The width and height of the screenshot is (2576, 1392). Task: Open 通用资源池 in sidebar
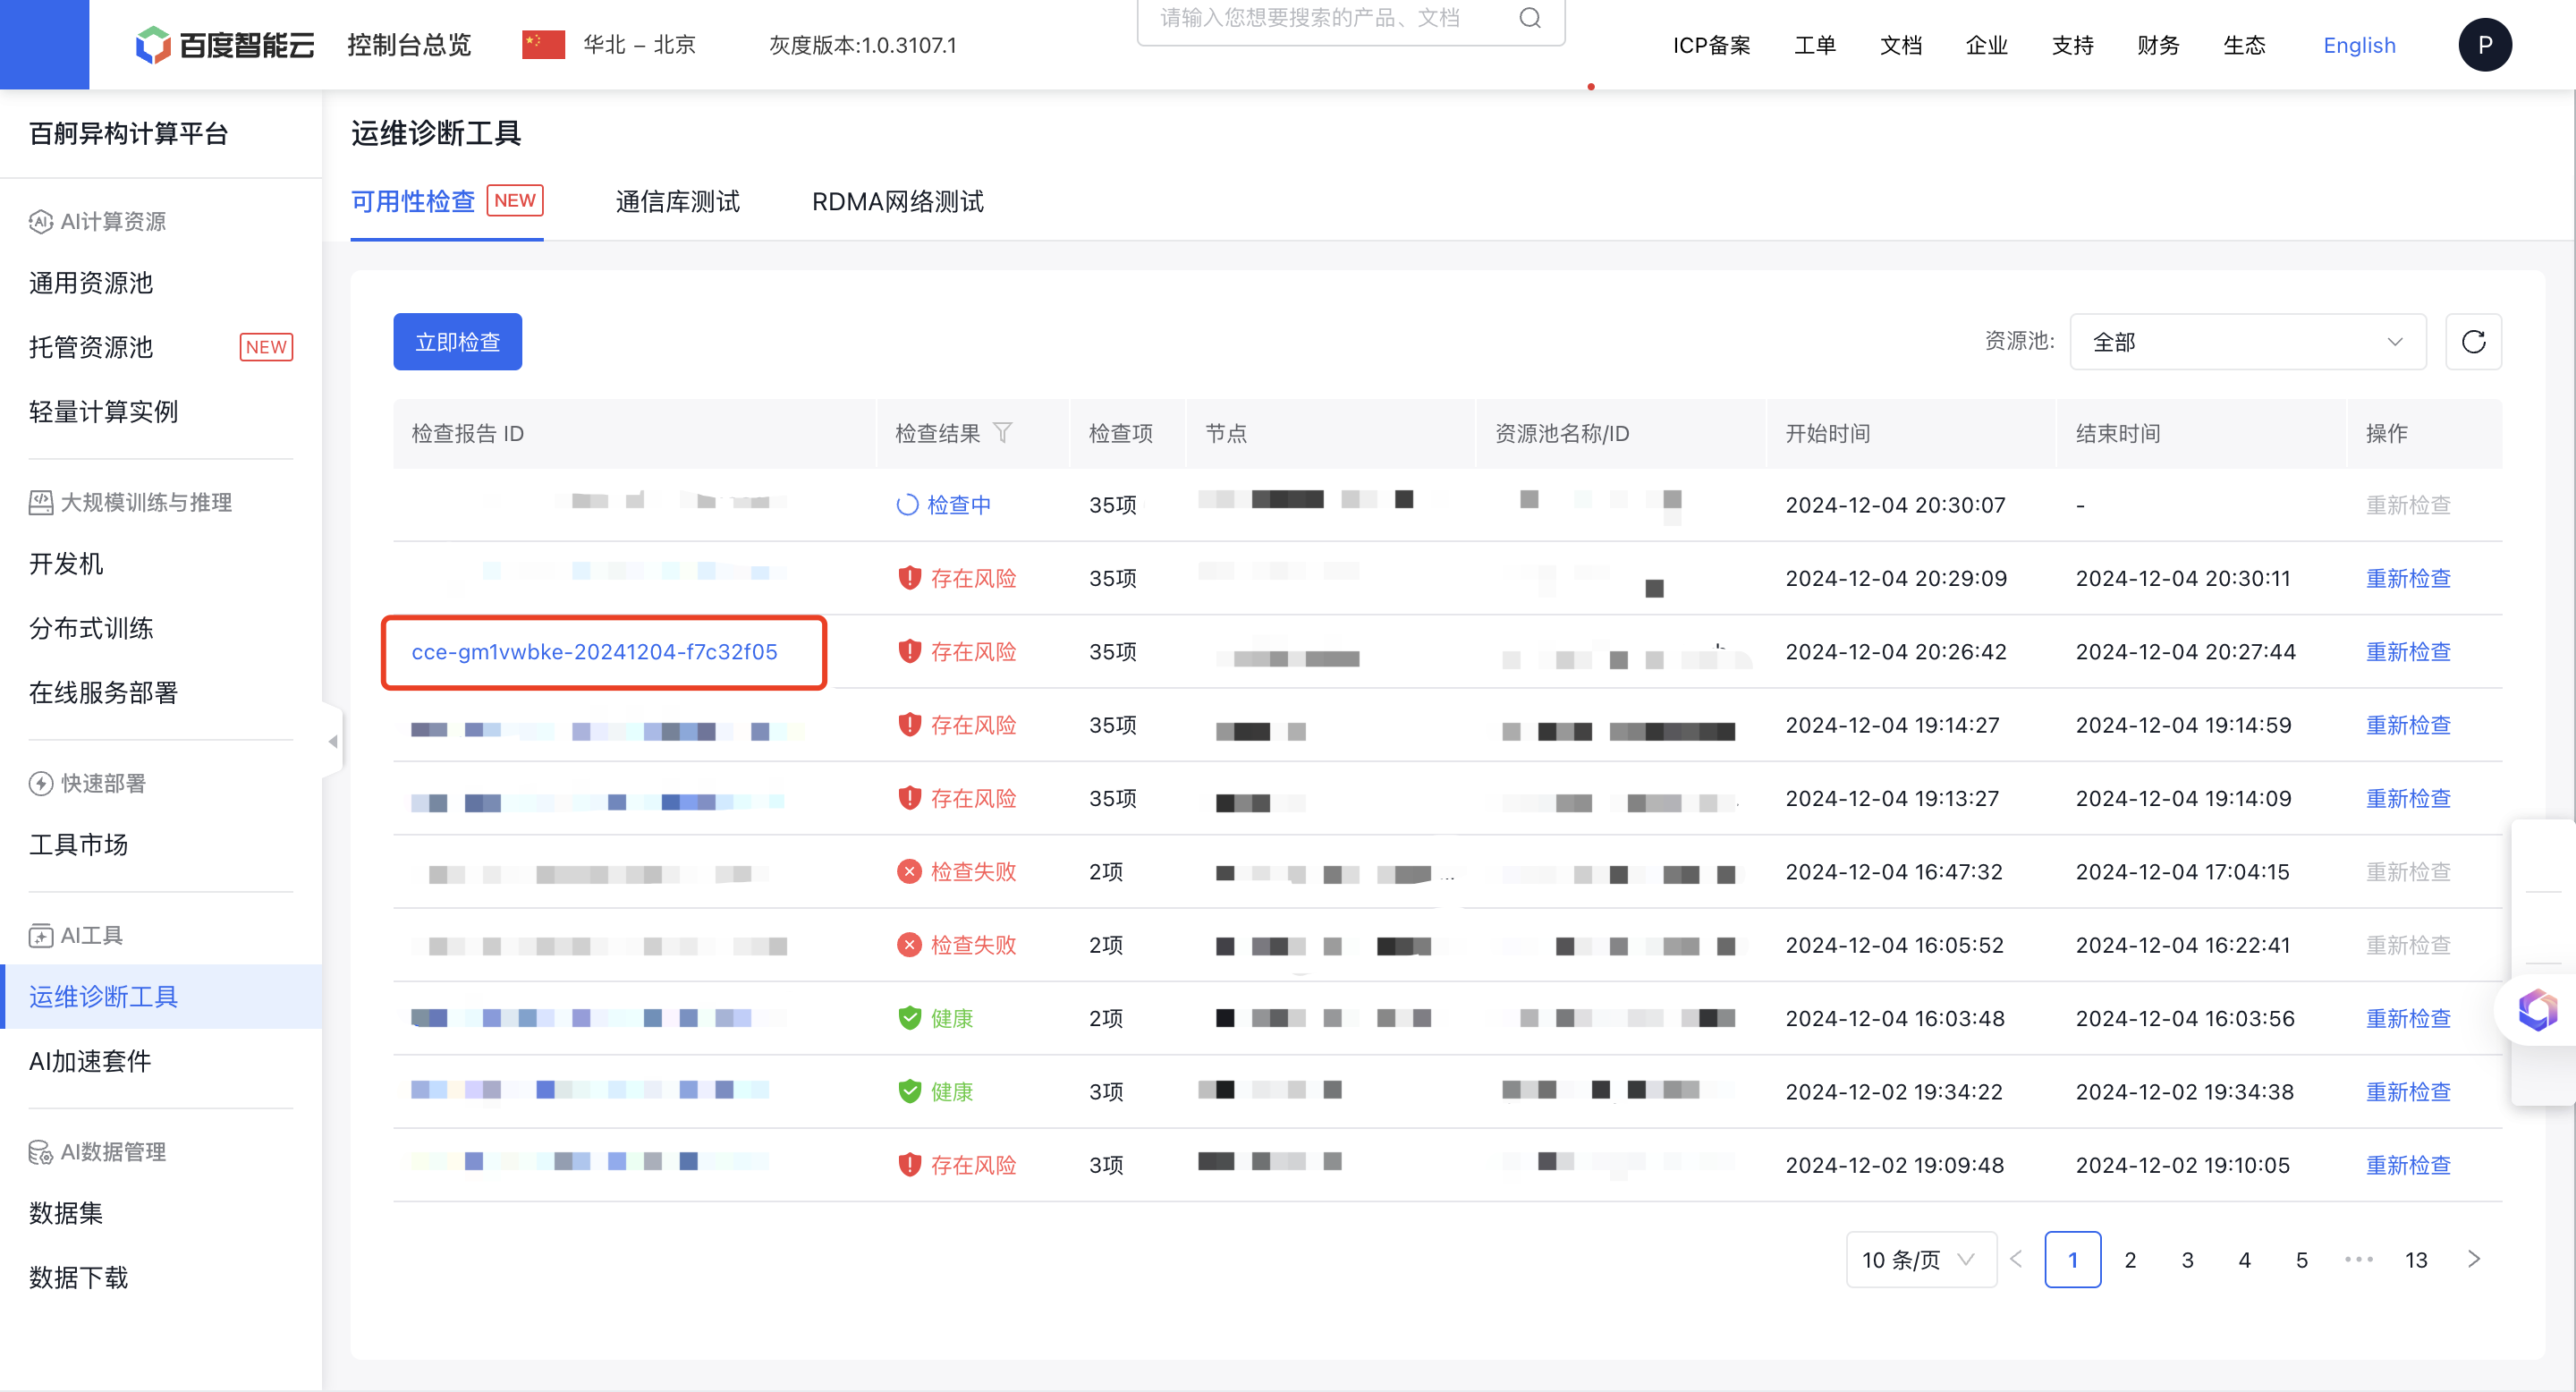pos(91,283)
